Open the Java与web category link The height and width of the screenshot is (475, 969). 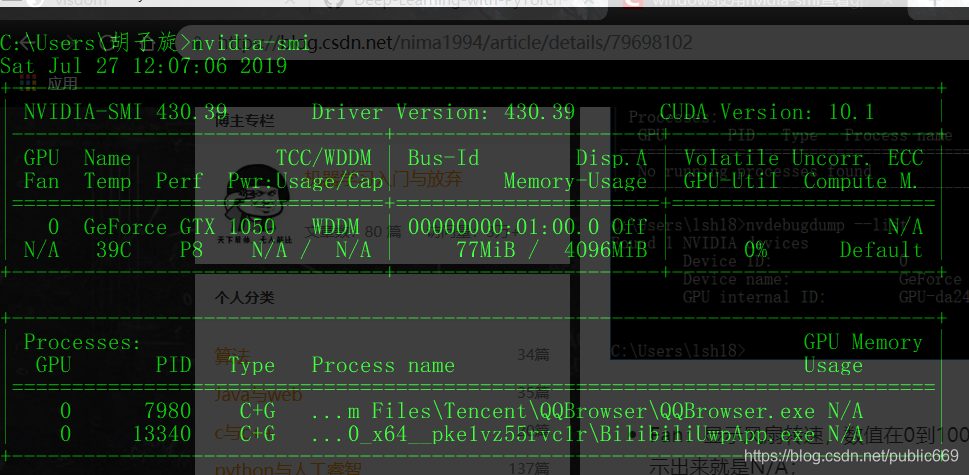coord(258,393)
